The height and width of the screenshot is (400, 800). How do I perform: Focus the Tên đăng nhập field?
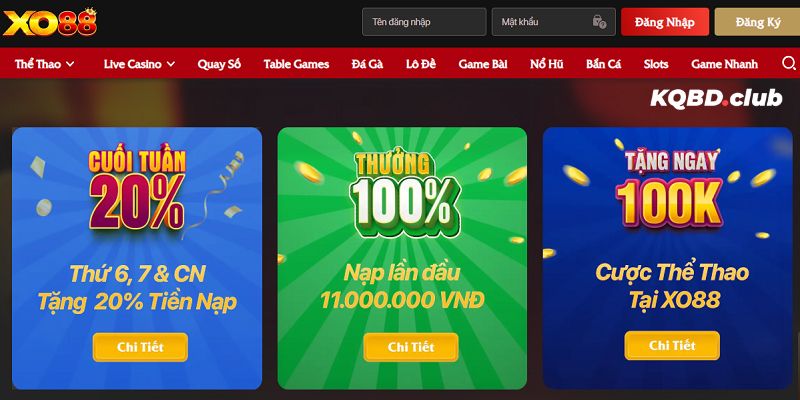pos(424,22)
